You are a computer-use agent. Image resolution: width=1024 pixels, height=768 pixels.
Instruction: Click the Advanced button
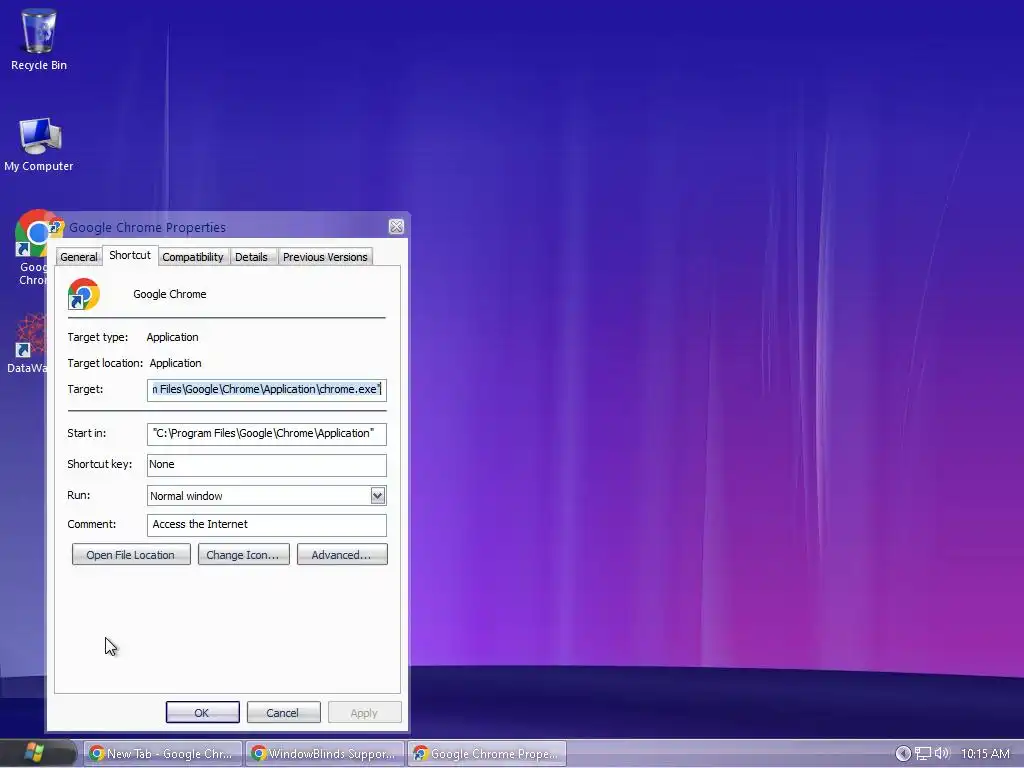(x=342, y=554)
